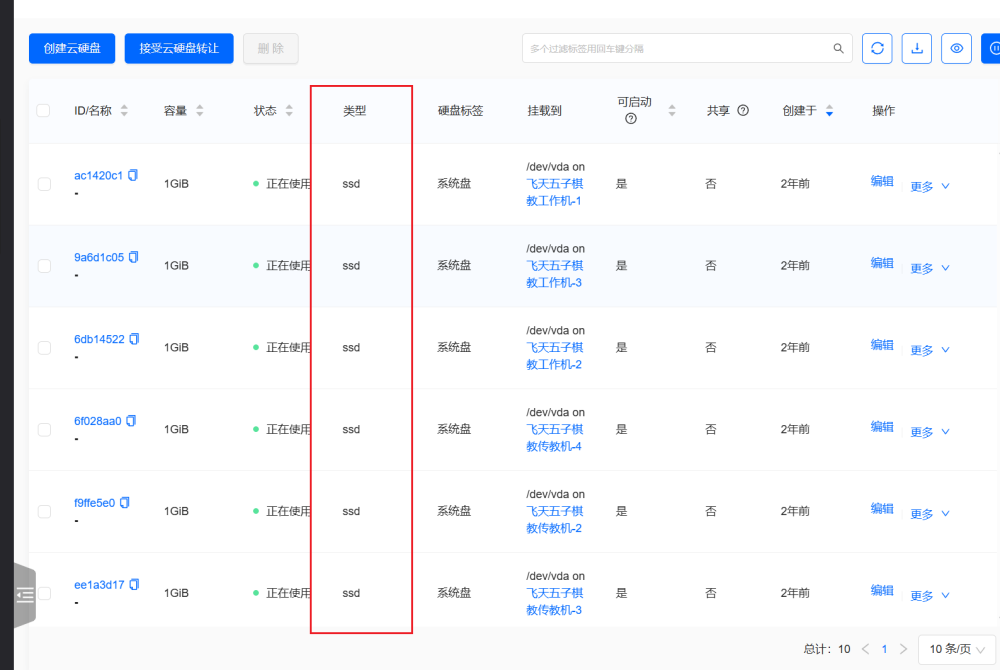Viewport: 1000px width, 670px height.
Task: Click the help icon under 可启动
Action: 631,119
